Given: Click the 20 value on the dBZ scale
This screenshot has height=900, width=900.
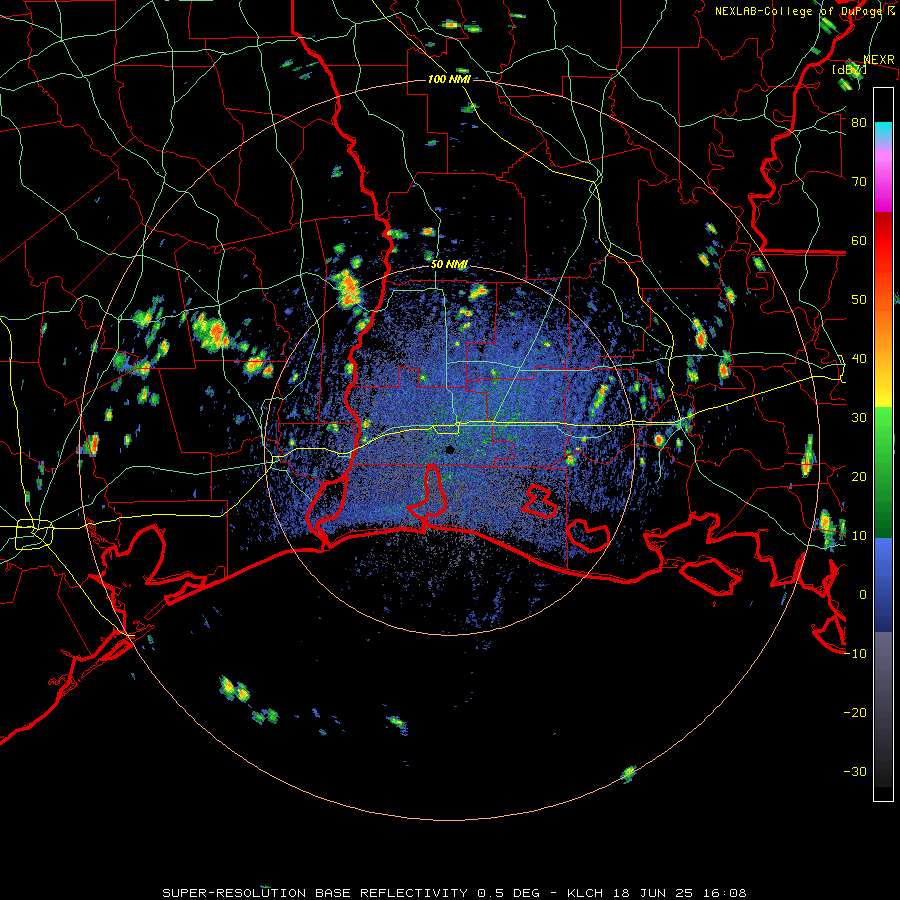Looking at the screenshot, I should 859,476.
